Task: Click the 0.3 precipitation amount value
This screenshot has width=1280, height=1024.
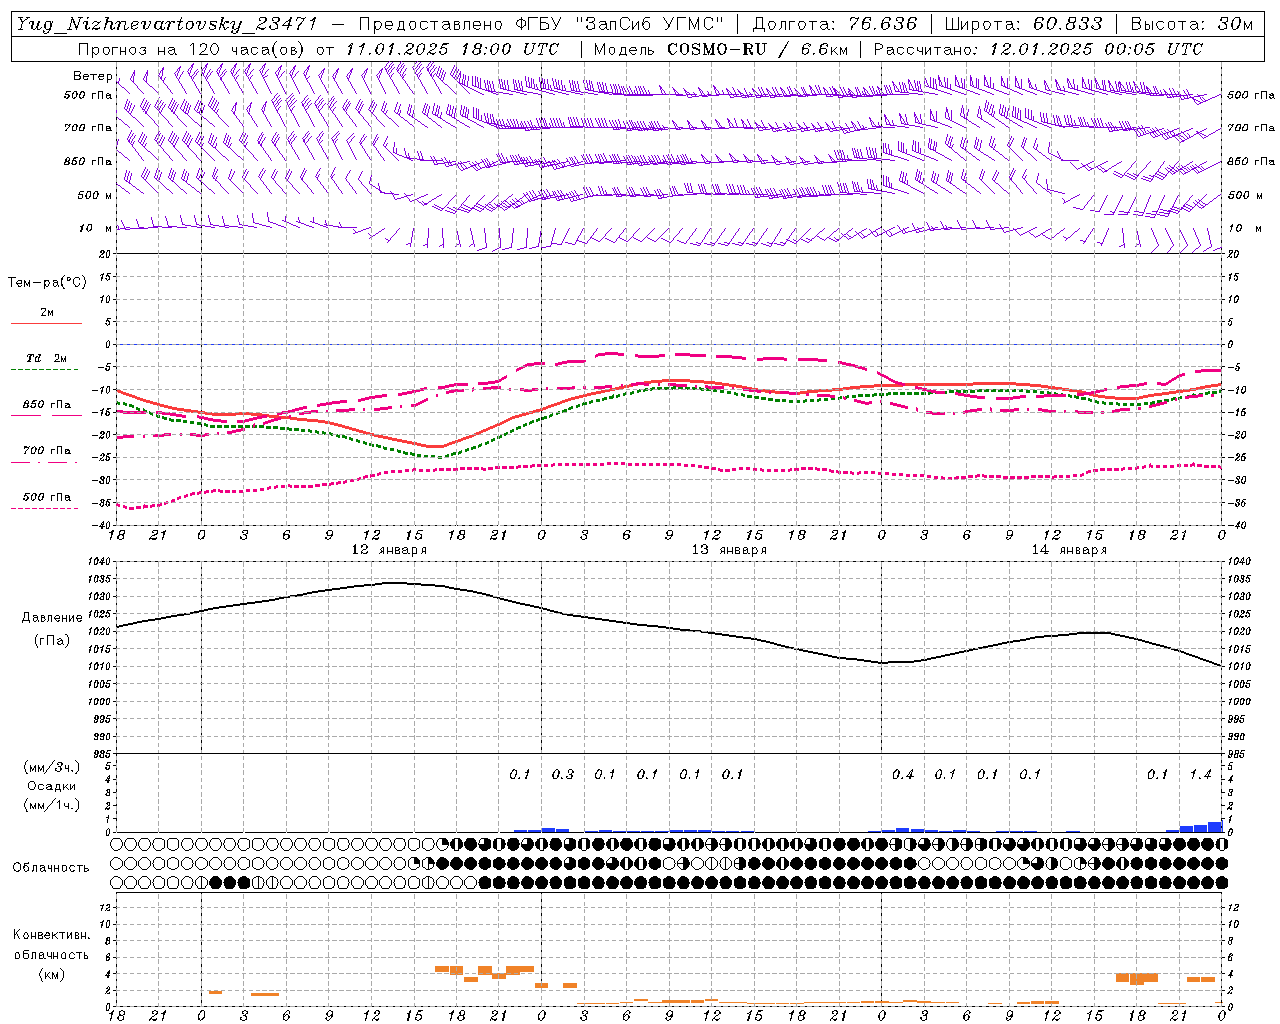Action: pyautogui.click(x=563, y=775)
